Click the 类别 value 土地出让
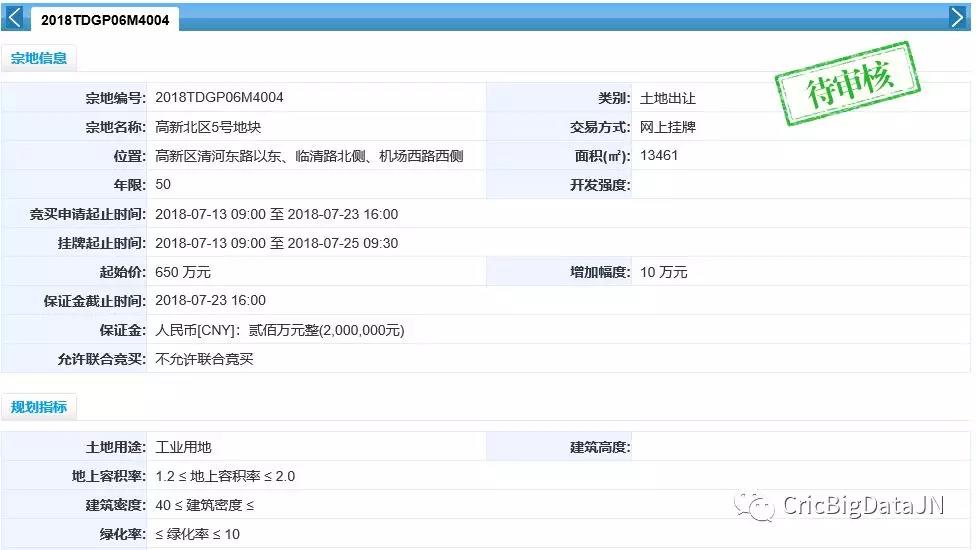The width and height of the screenshot is (976, 550). pyautogui.click(x=667, y=98)
